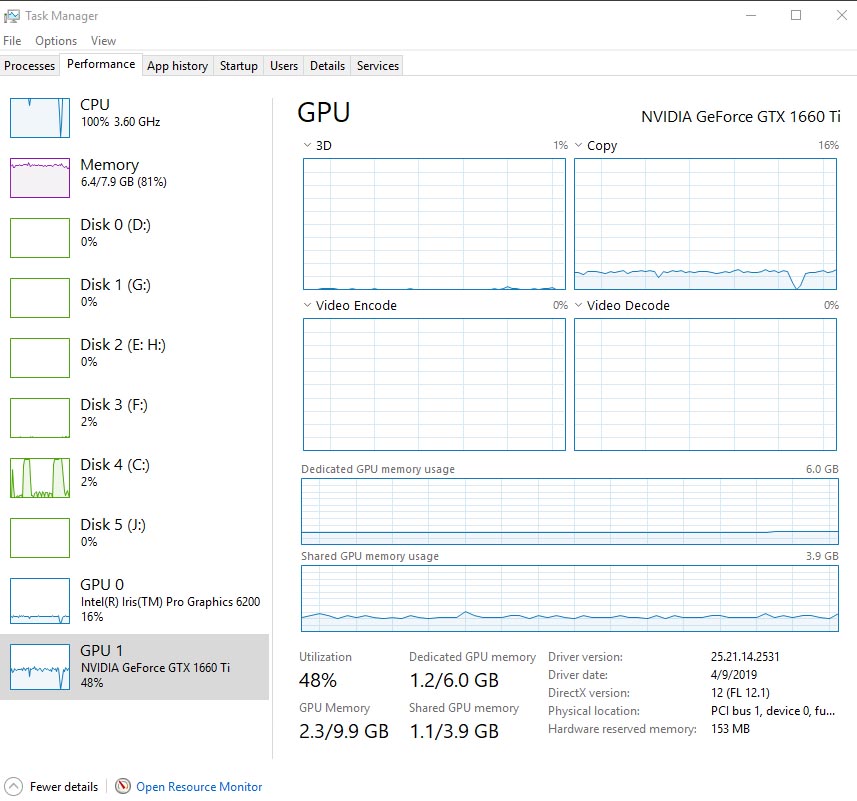
Task: Click Open Resource Monitor link
Action: pos(199,787)
